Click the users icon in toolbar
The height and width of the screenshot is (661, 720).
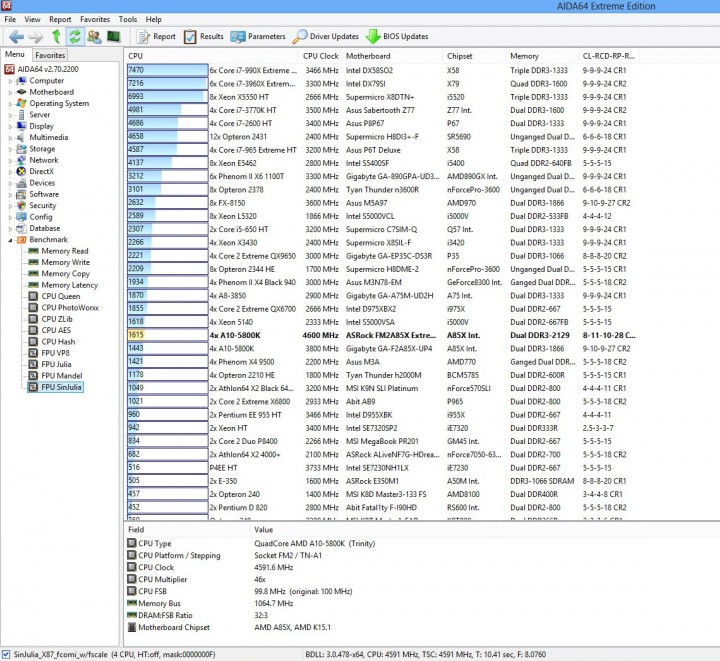pos(95,36)
